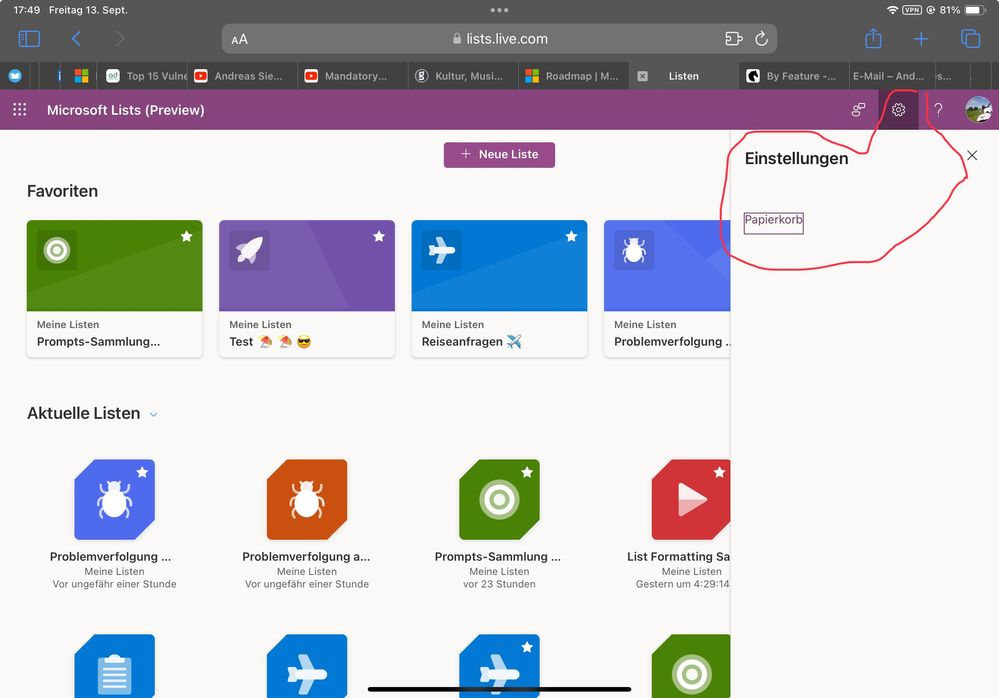Click the Favoriten section heading
This screenshot has width=999, height=698.
point(62,191)
